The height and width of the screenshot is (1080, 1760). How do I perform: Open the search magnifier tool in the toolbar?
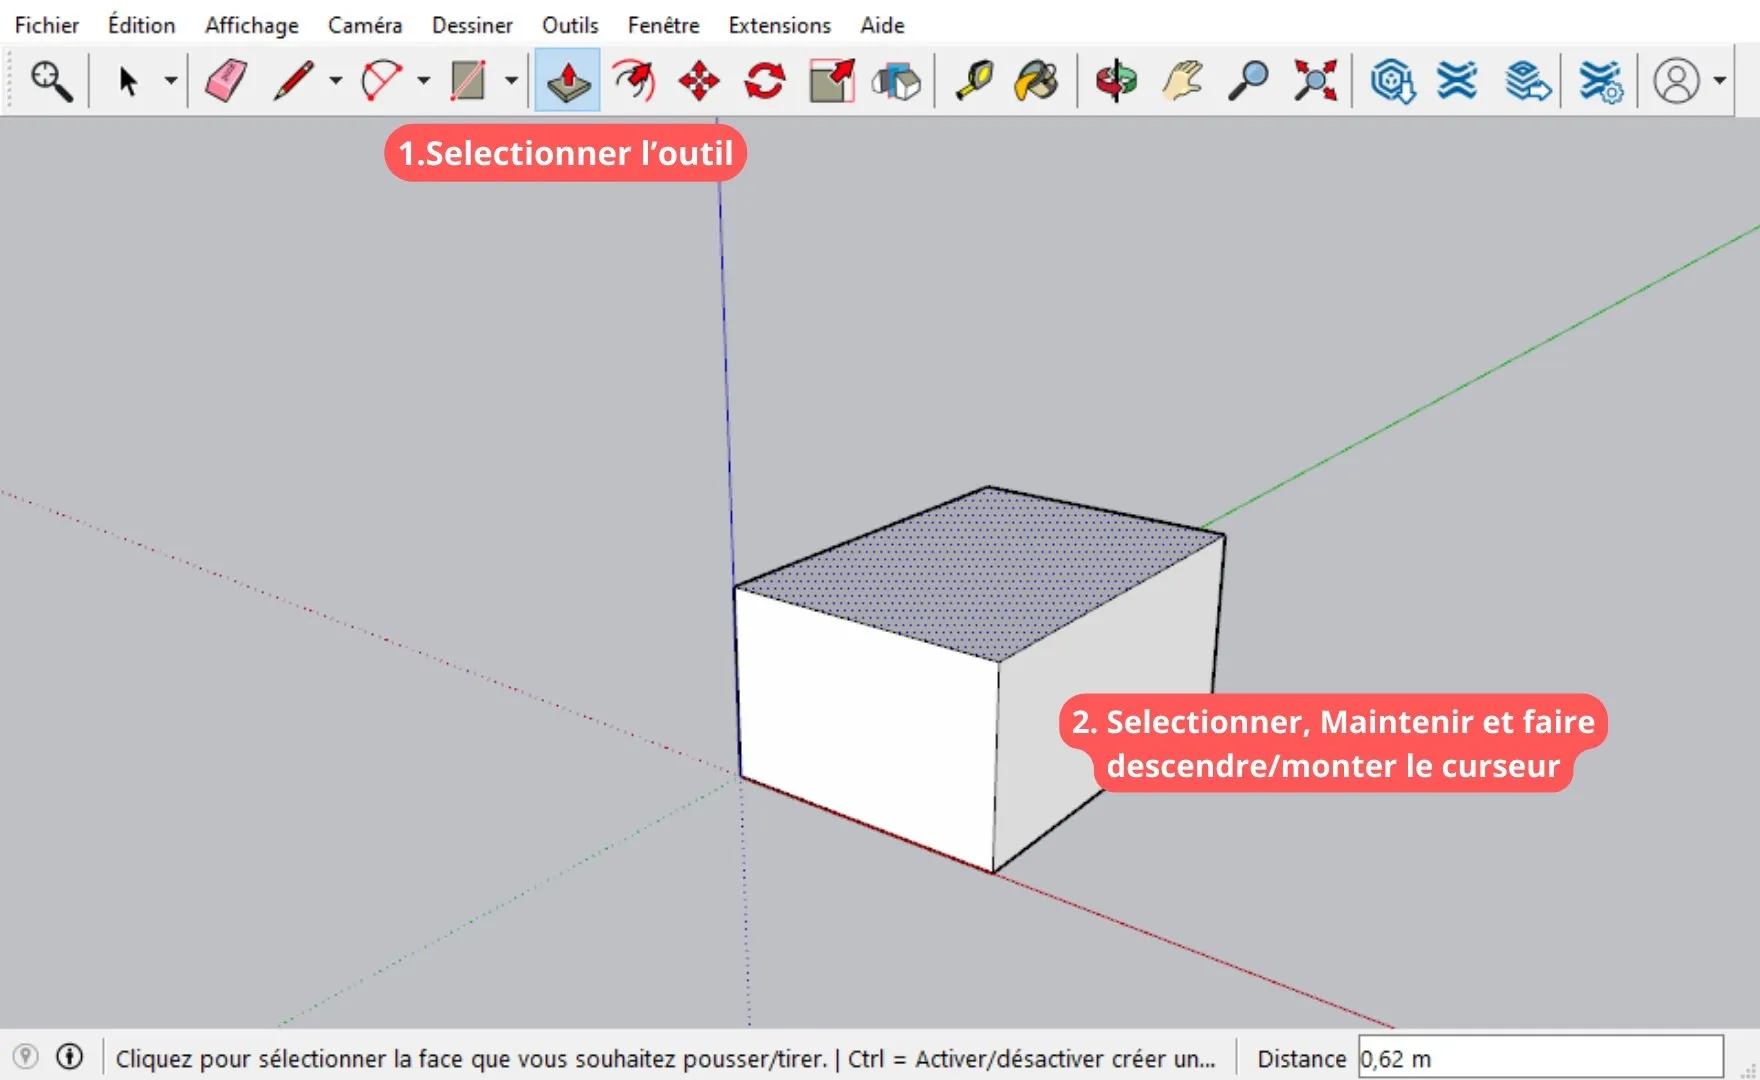(x=50, y=81)
